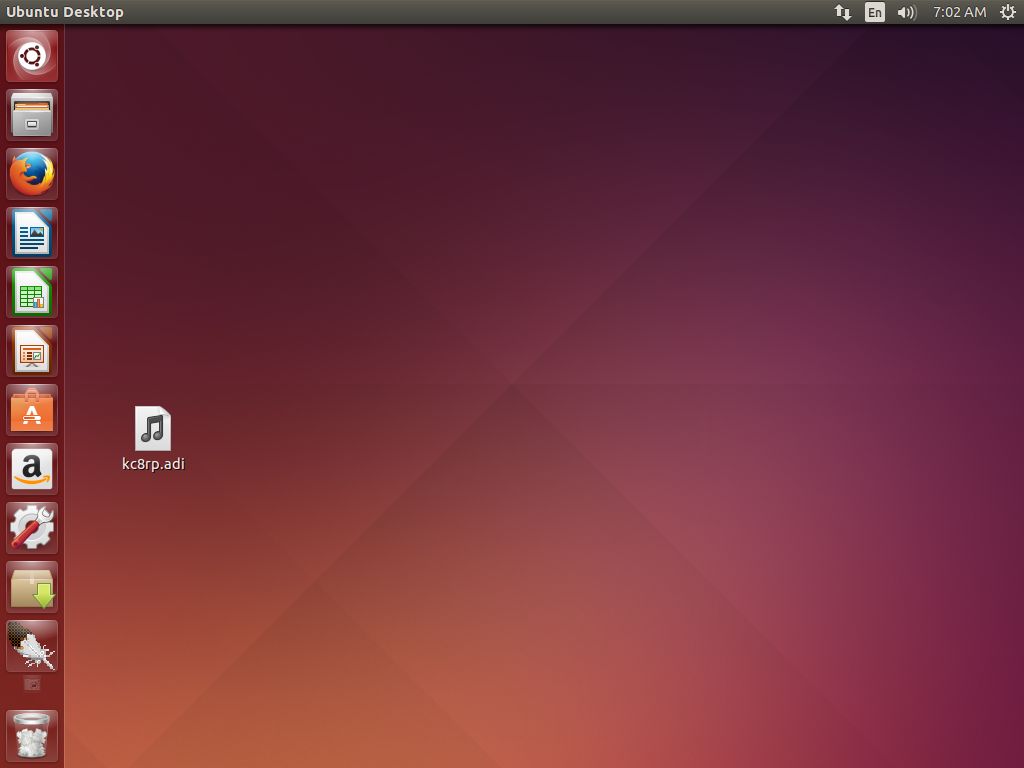Viewport: 1024px width, 768px height.
Task: Open the Files manager from launcher
Action: click(x=32, y=115)
